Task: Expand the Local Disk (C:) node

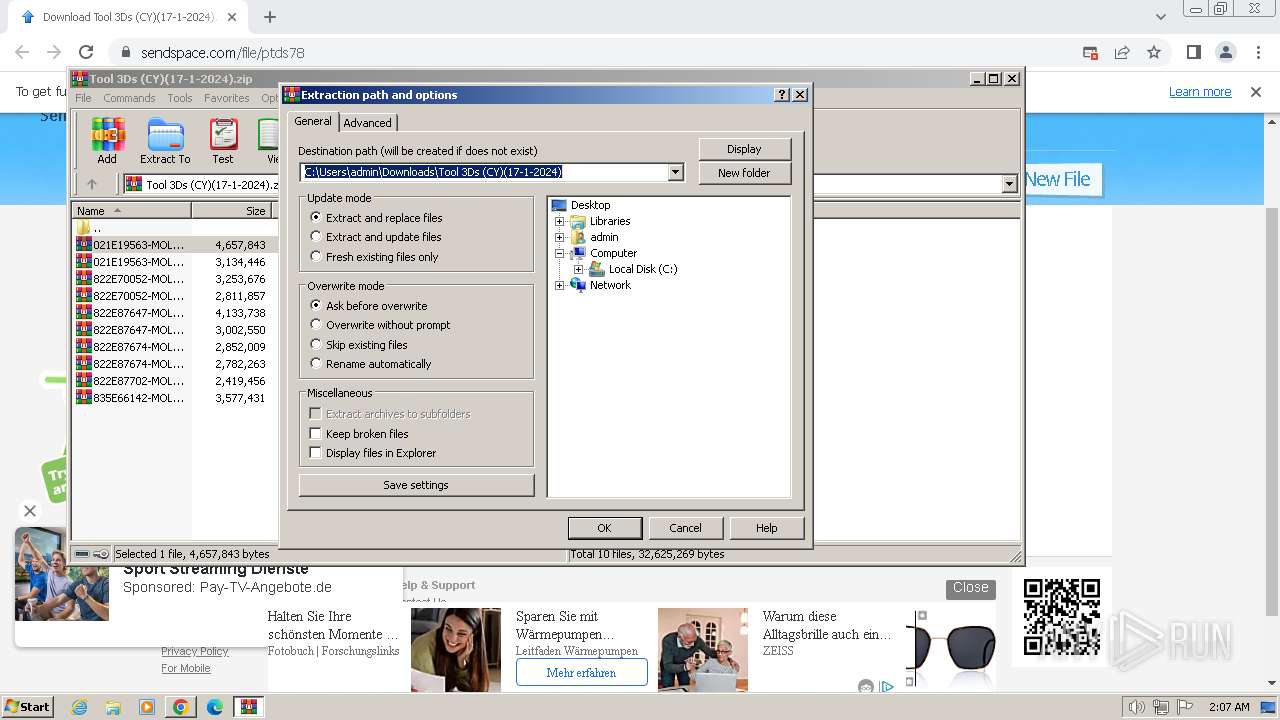Action: tap(578, 269)
